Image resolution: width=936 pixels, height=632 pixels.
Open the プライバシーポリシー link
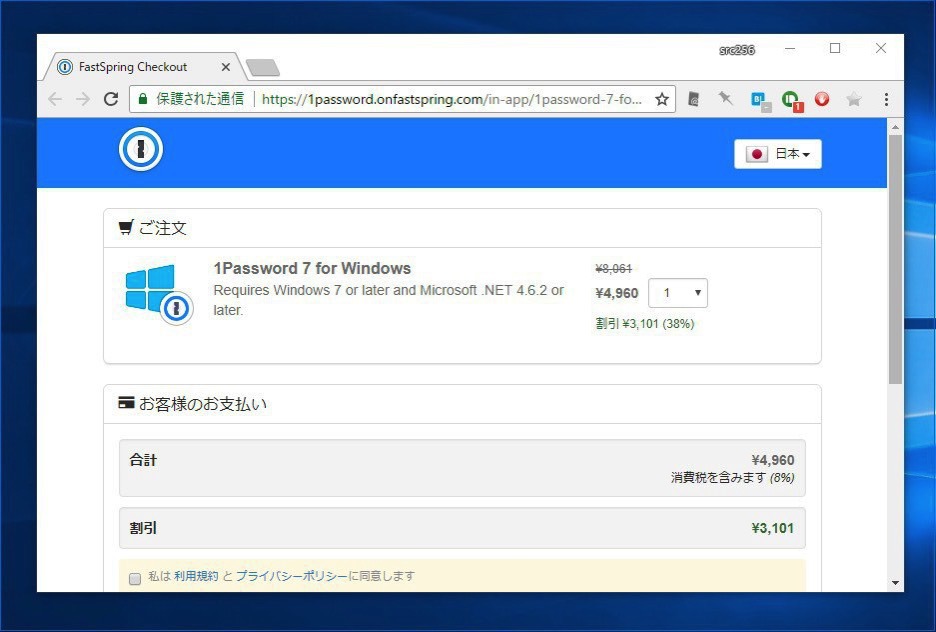291,576
